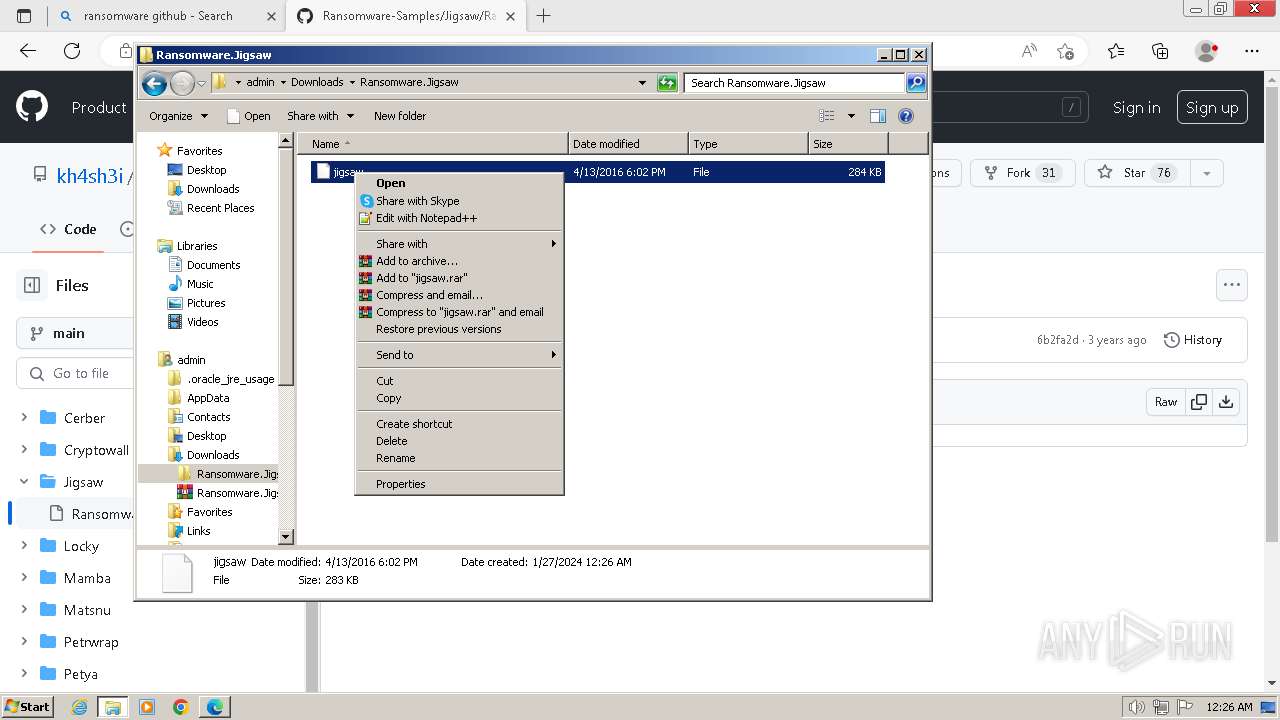The width and height of the screenshot is (1280, 720).
Task: Open Properties from the context menu
Action: [x=460, y=484]
